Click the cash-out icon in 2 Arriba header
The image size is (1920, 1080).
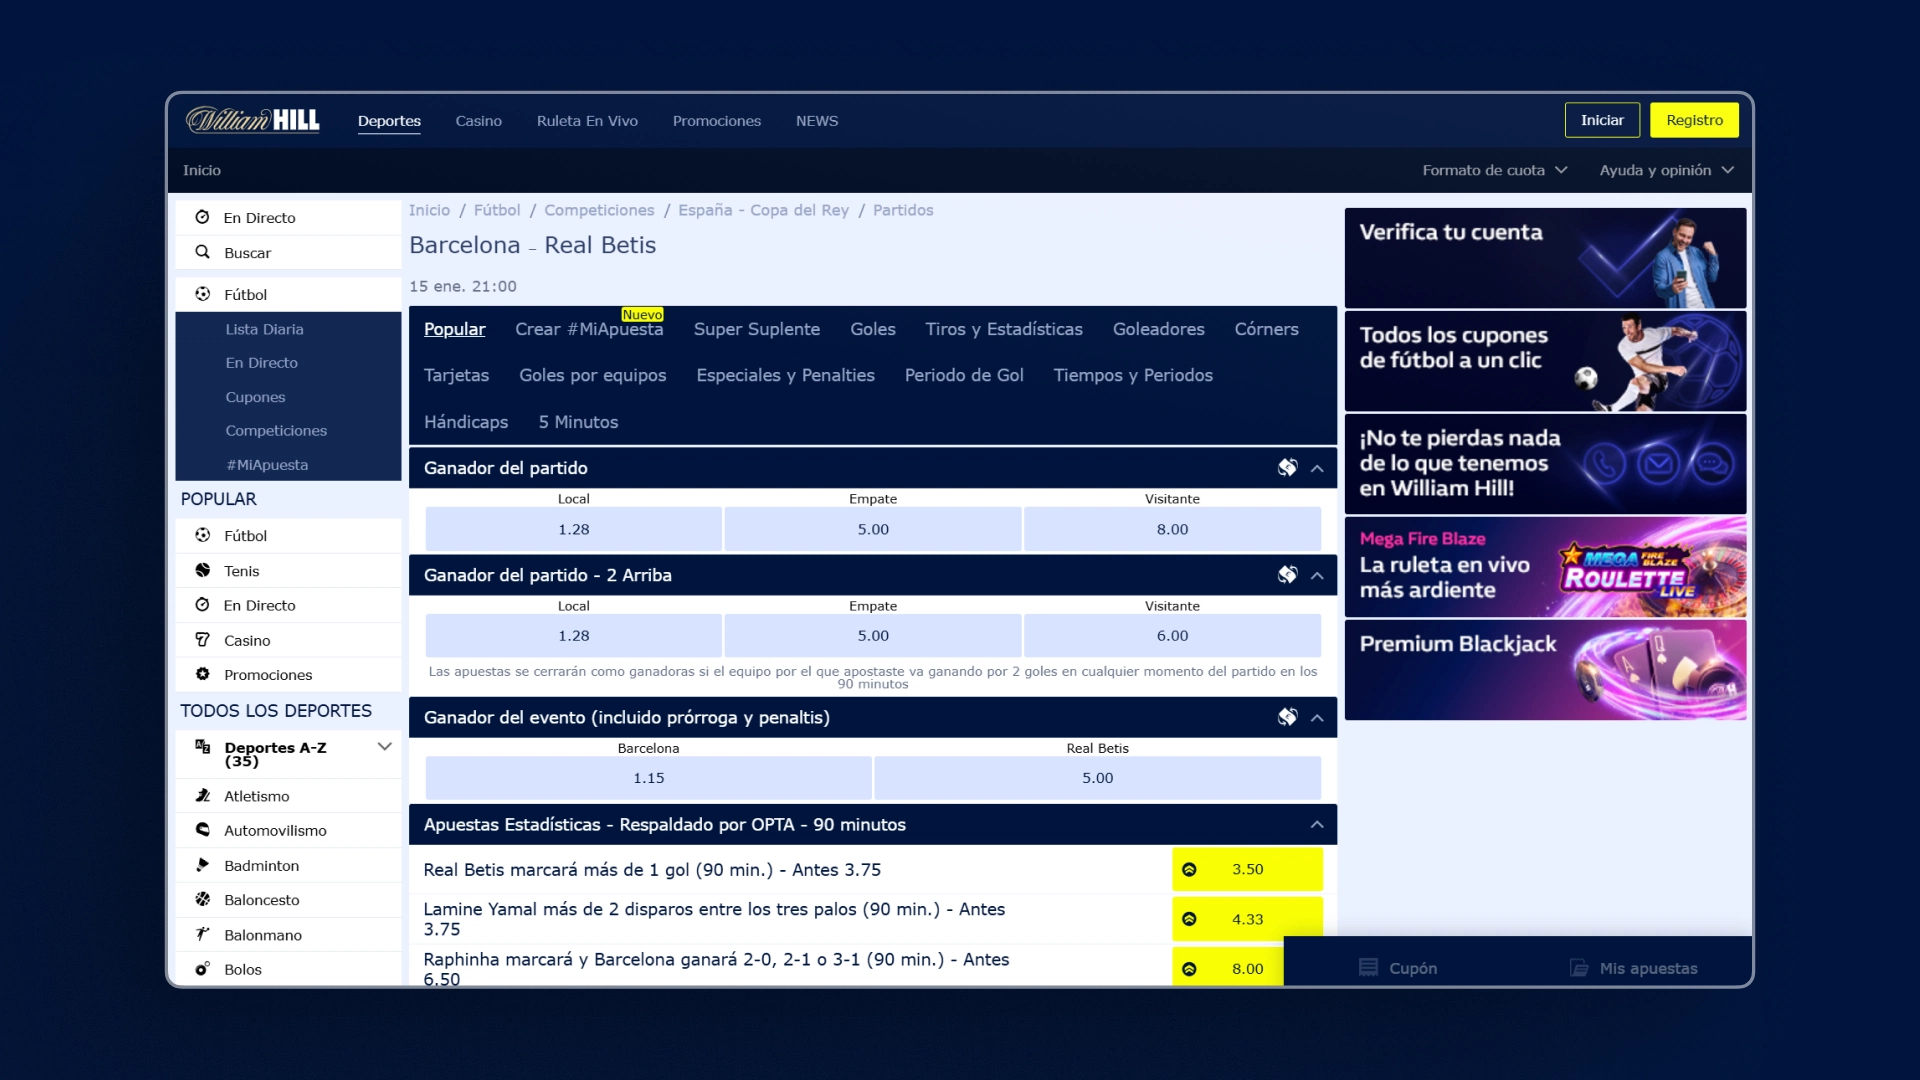point(1287,575)
